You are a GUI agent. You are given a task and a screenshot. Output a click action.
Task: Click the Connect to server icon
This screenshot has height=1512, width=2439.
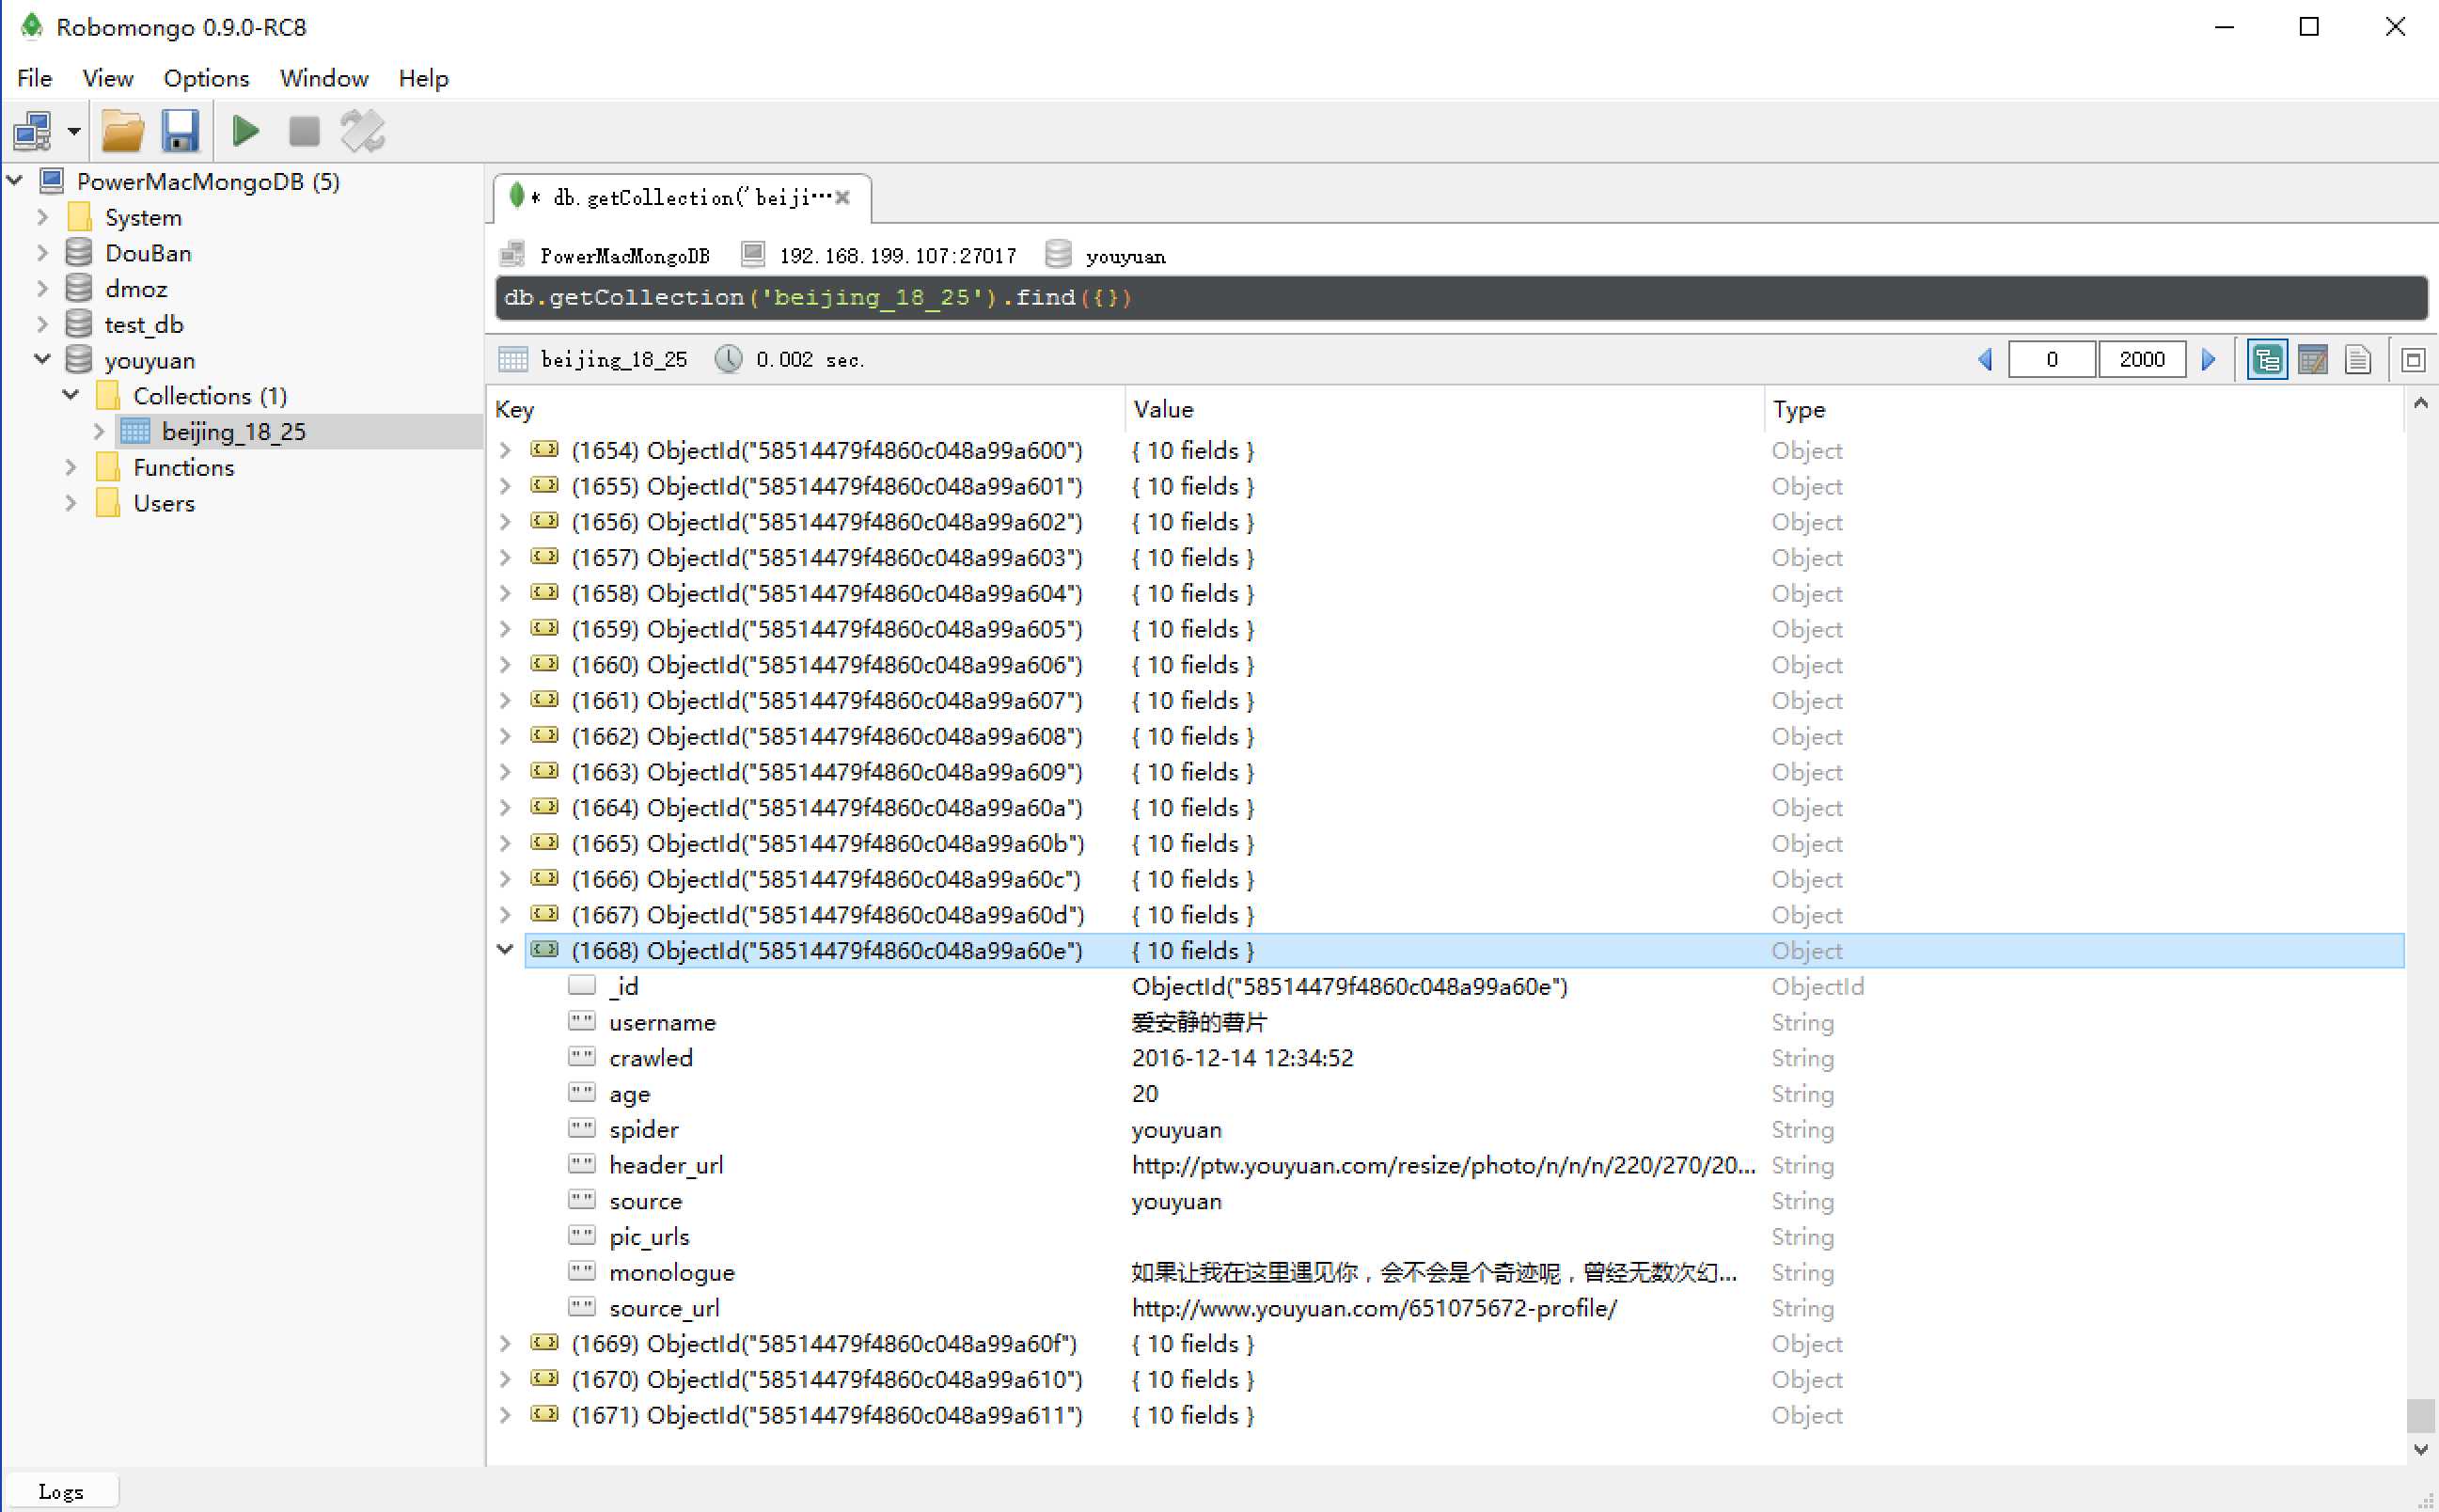click(x=32, y=131)
